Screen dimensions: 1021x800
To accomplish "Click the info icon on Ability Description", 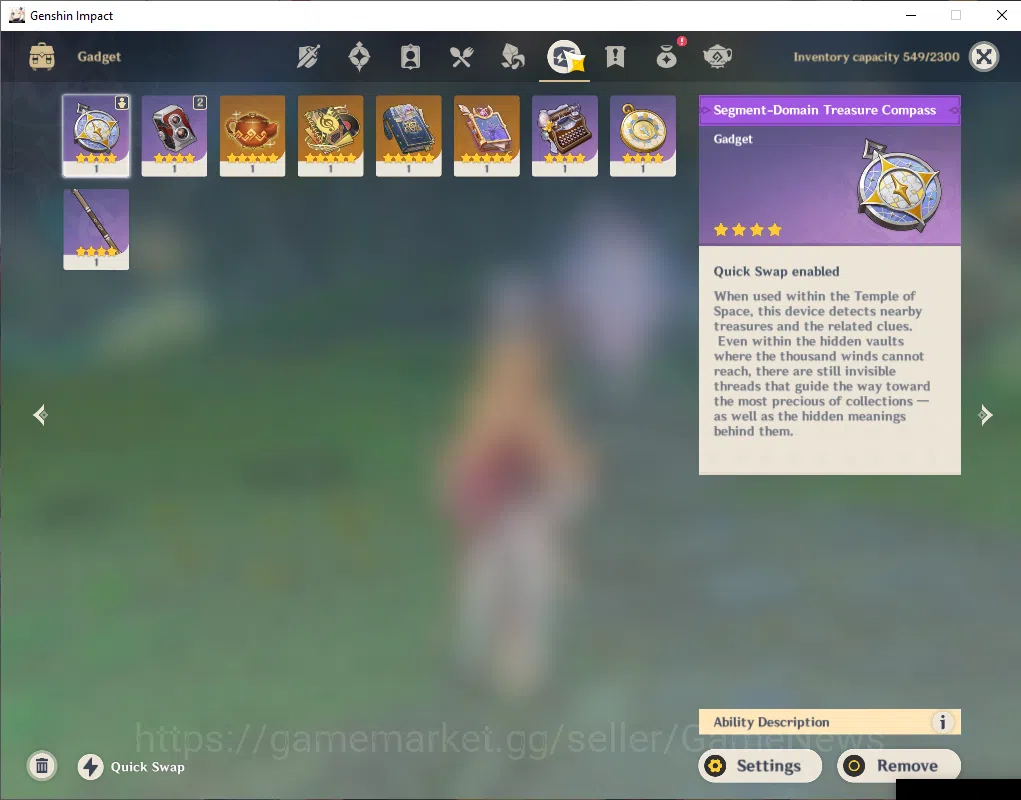I will pyautogui.click(x=942, y=722).
